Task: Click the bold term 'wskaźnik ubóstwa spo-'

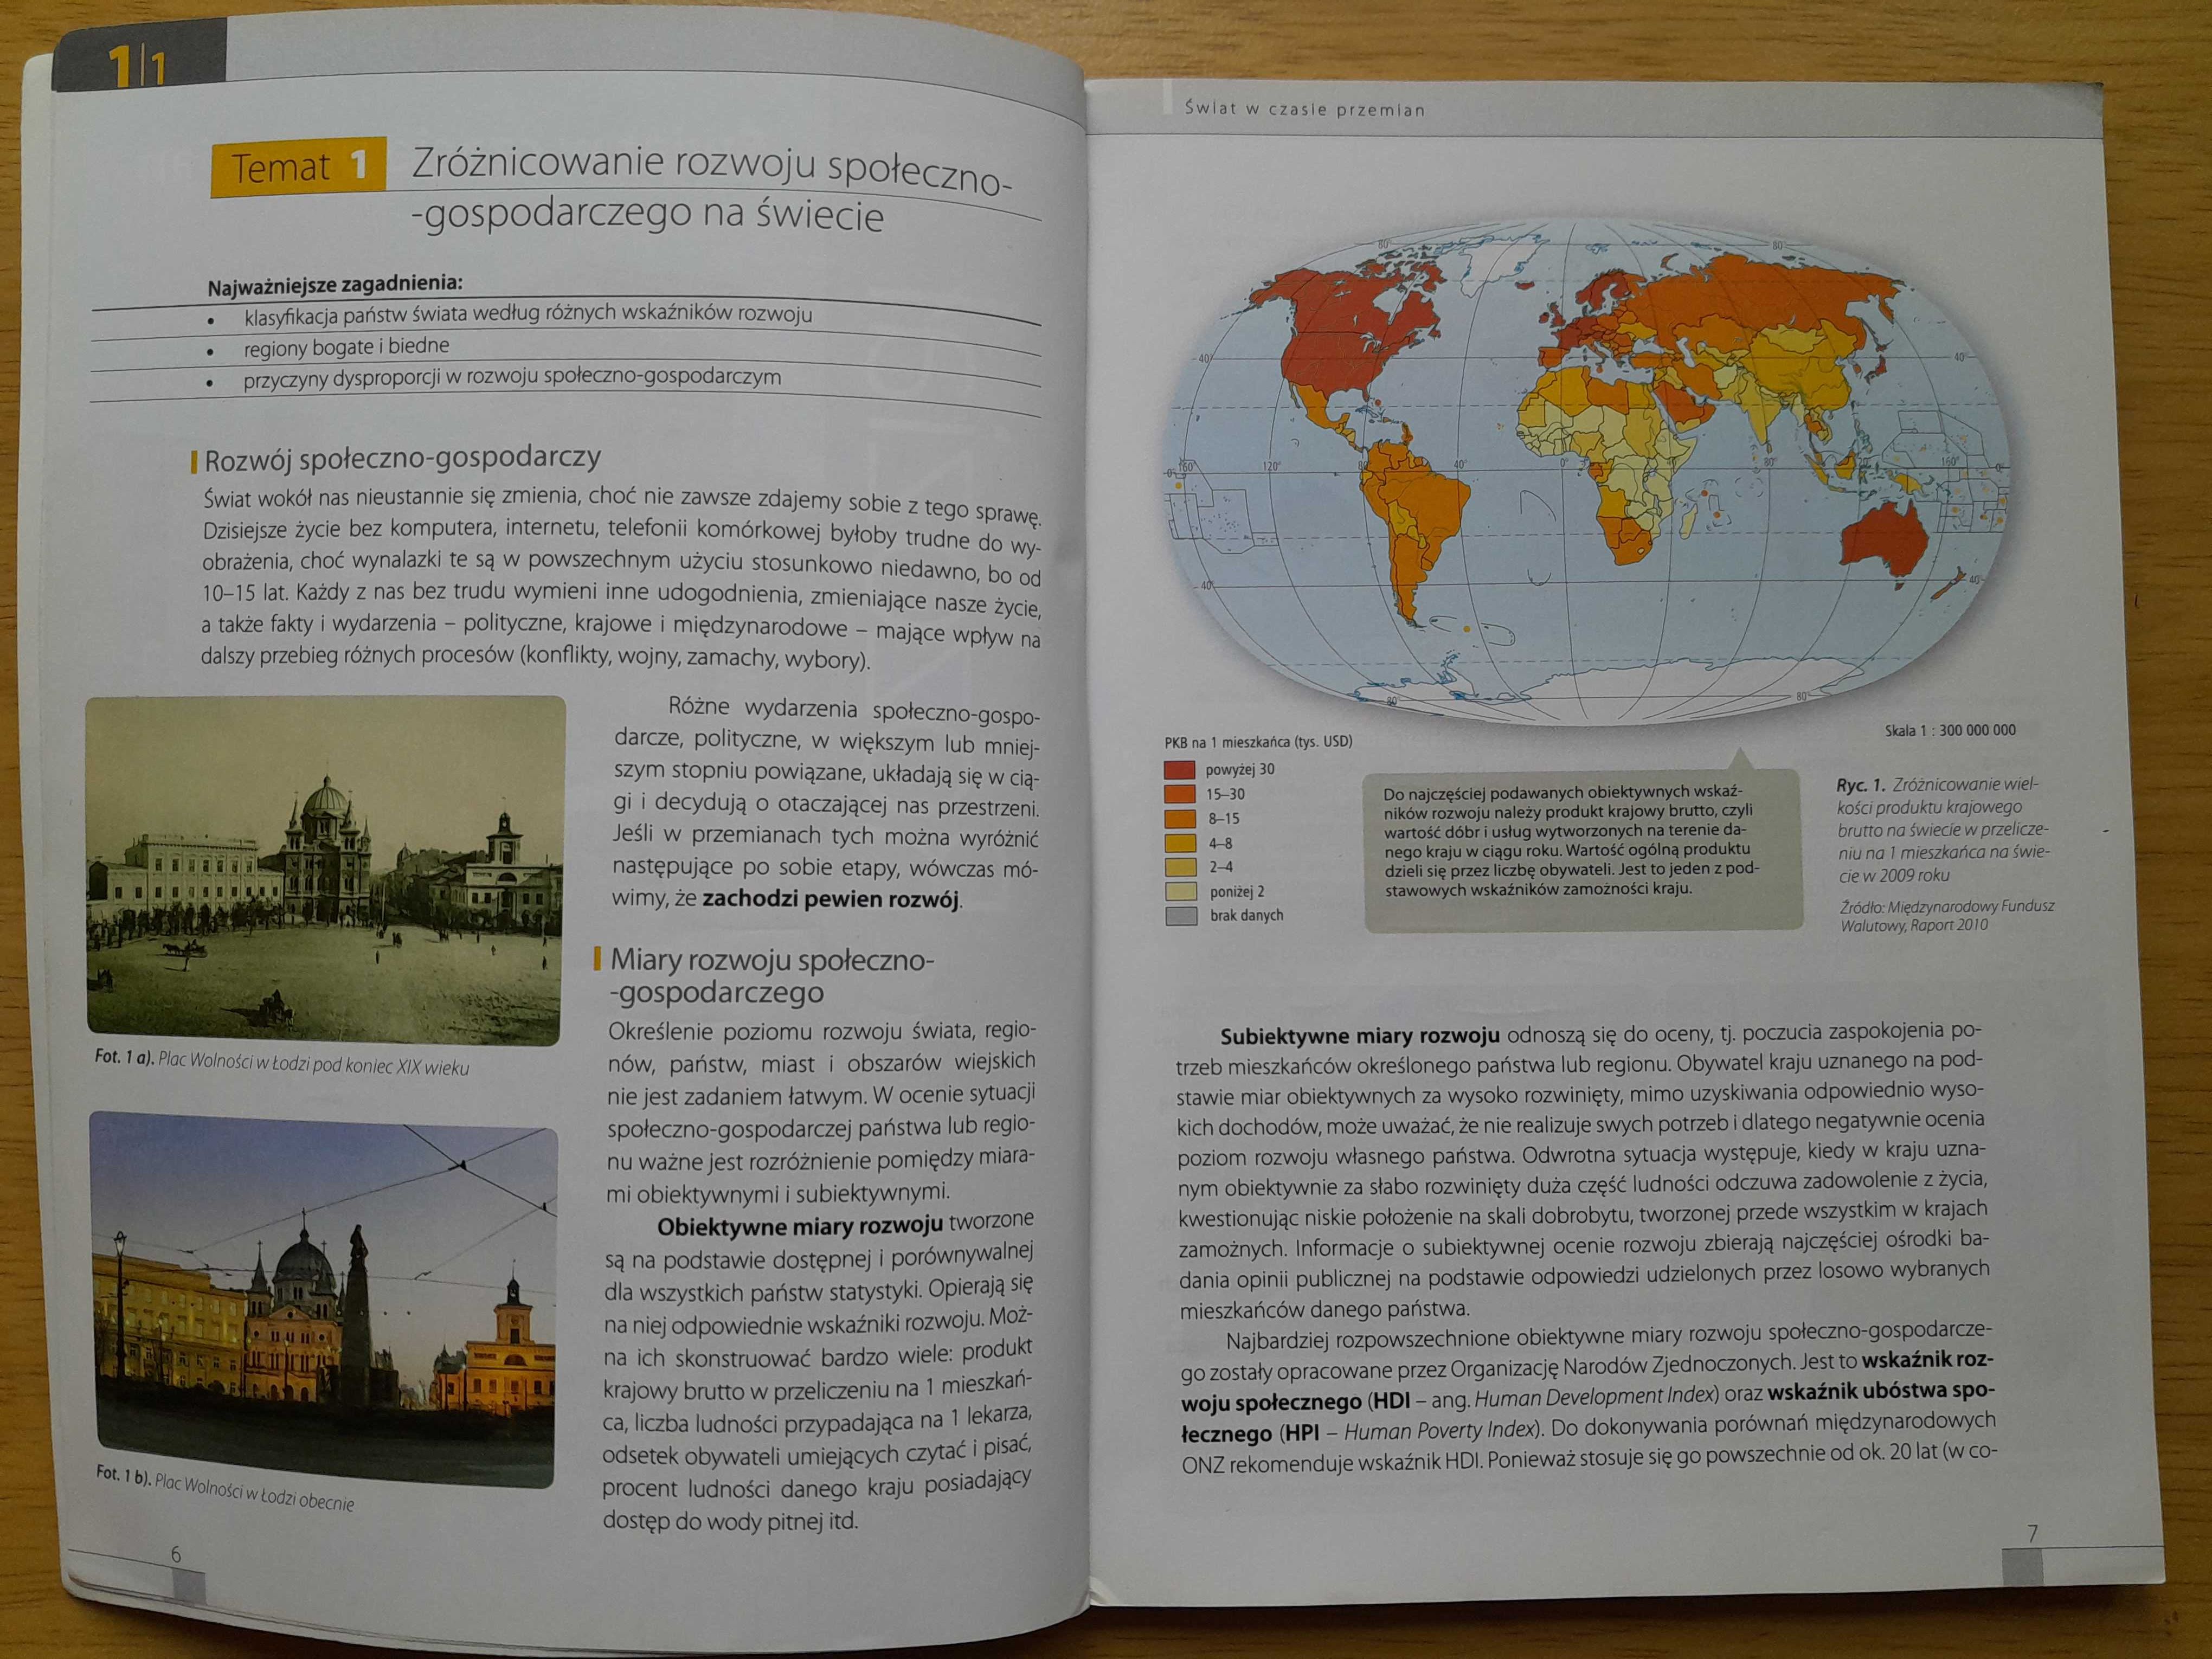Action: [1881, 1391]
